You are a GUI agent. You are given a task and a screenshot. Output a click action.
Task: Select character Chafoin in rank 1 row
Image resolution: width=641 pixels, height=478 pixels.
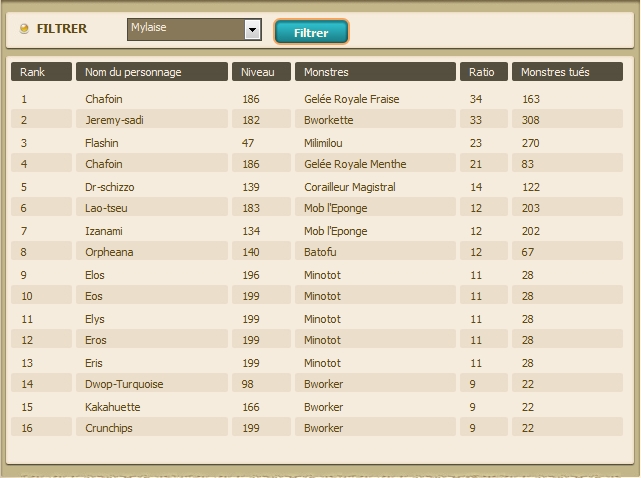[104, 99]
